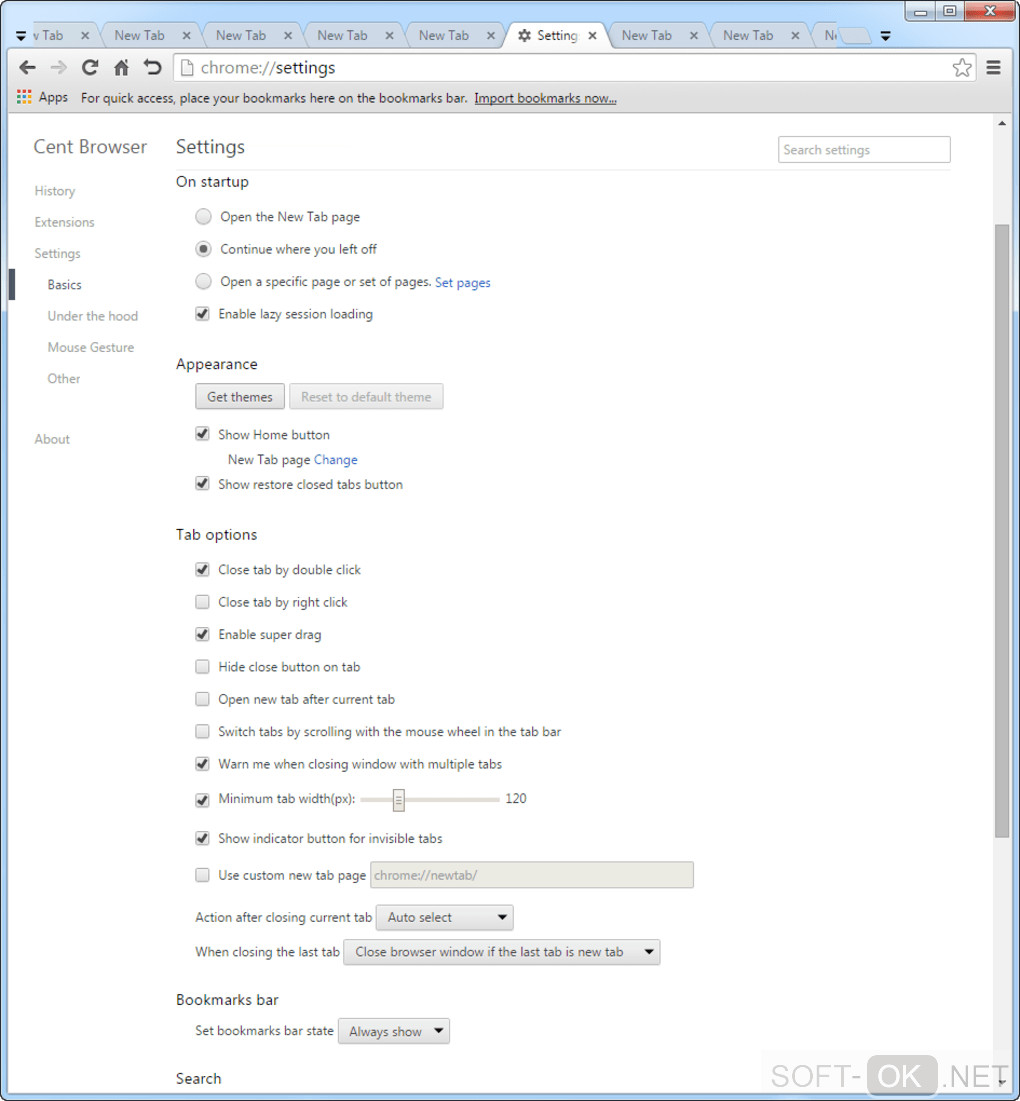Toggle Minimum tab width checkbox
The image size is (1020, 1101).
(x=202, y=800)
